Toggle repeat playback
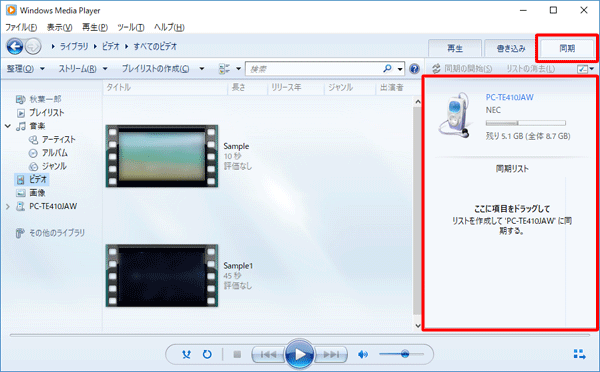 coord(207,354)
